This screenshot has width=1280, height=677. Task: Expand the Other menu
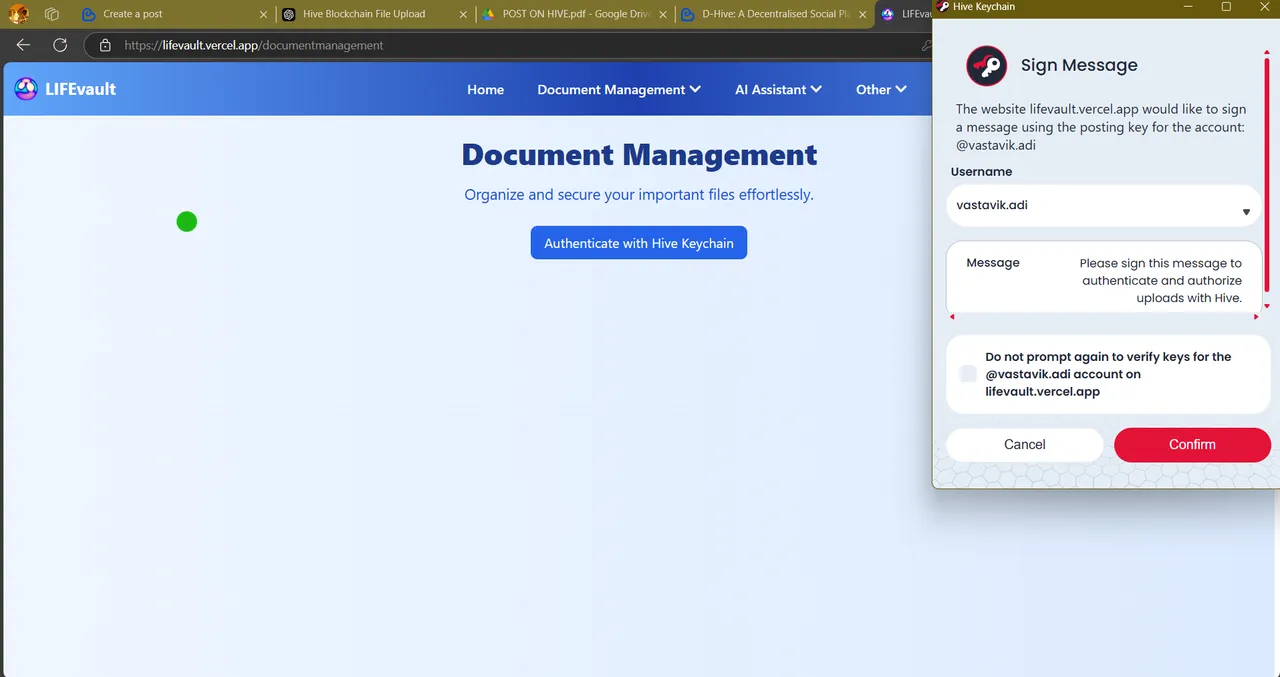click(881, 89)
